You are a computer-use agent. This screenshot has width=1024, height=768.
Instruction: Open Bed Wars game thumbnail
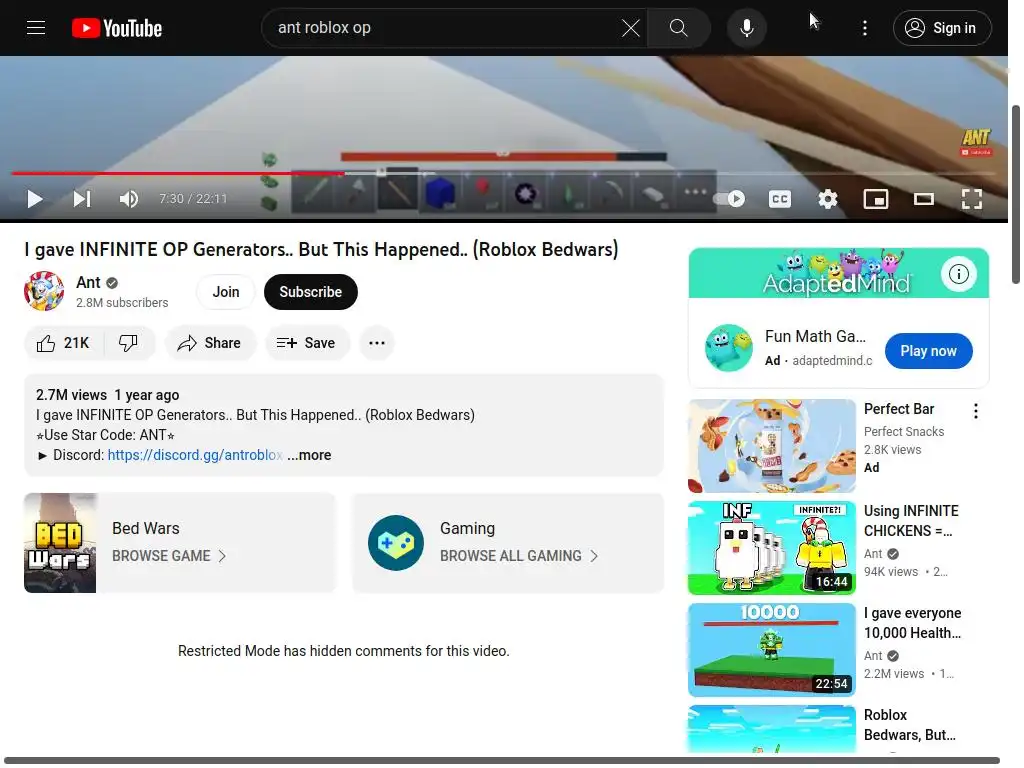click(60, 543)
